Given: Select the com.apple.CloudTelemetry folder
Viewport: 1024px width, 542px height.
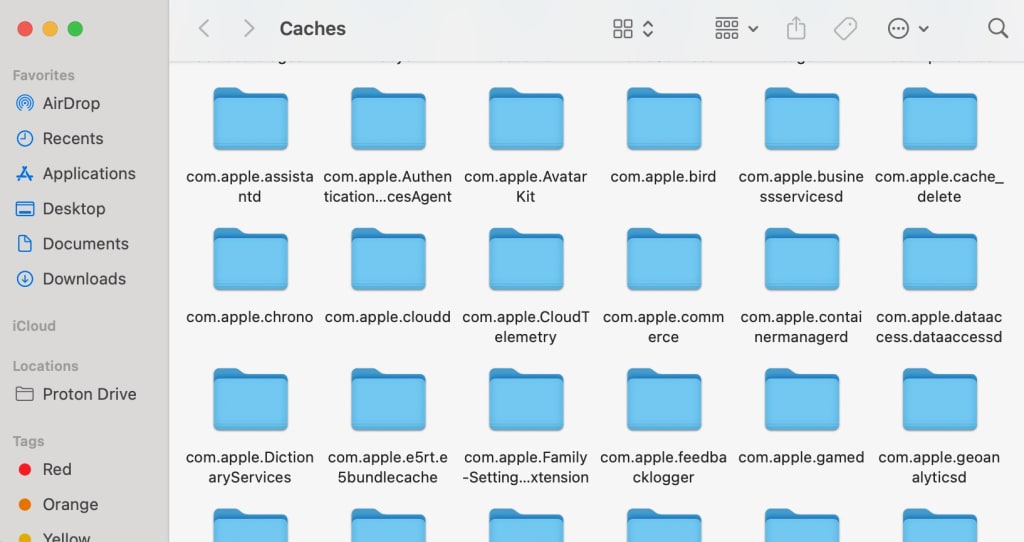Looking at the screenshot, I should pos(526,259).
